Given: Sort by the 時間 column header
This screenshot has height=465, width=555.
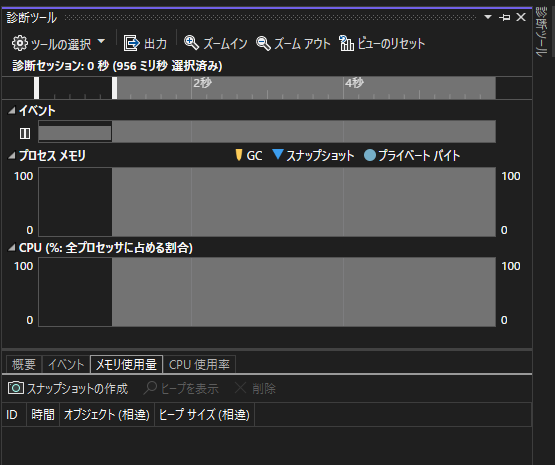Looking at the screenshot, I should (x=43, y=414).
